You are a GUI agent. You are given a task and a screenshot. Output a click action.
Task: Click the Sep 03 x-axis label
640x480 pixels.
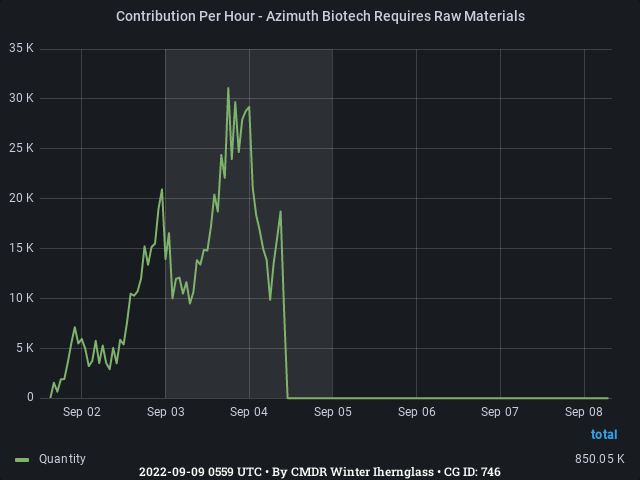[165, 412]
